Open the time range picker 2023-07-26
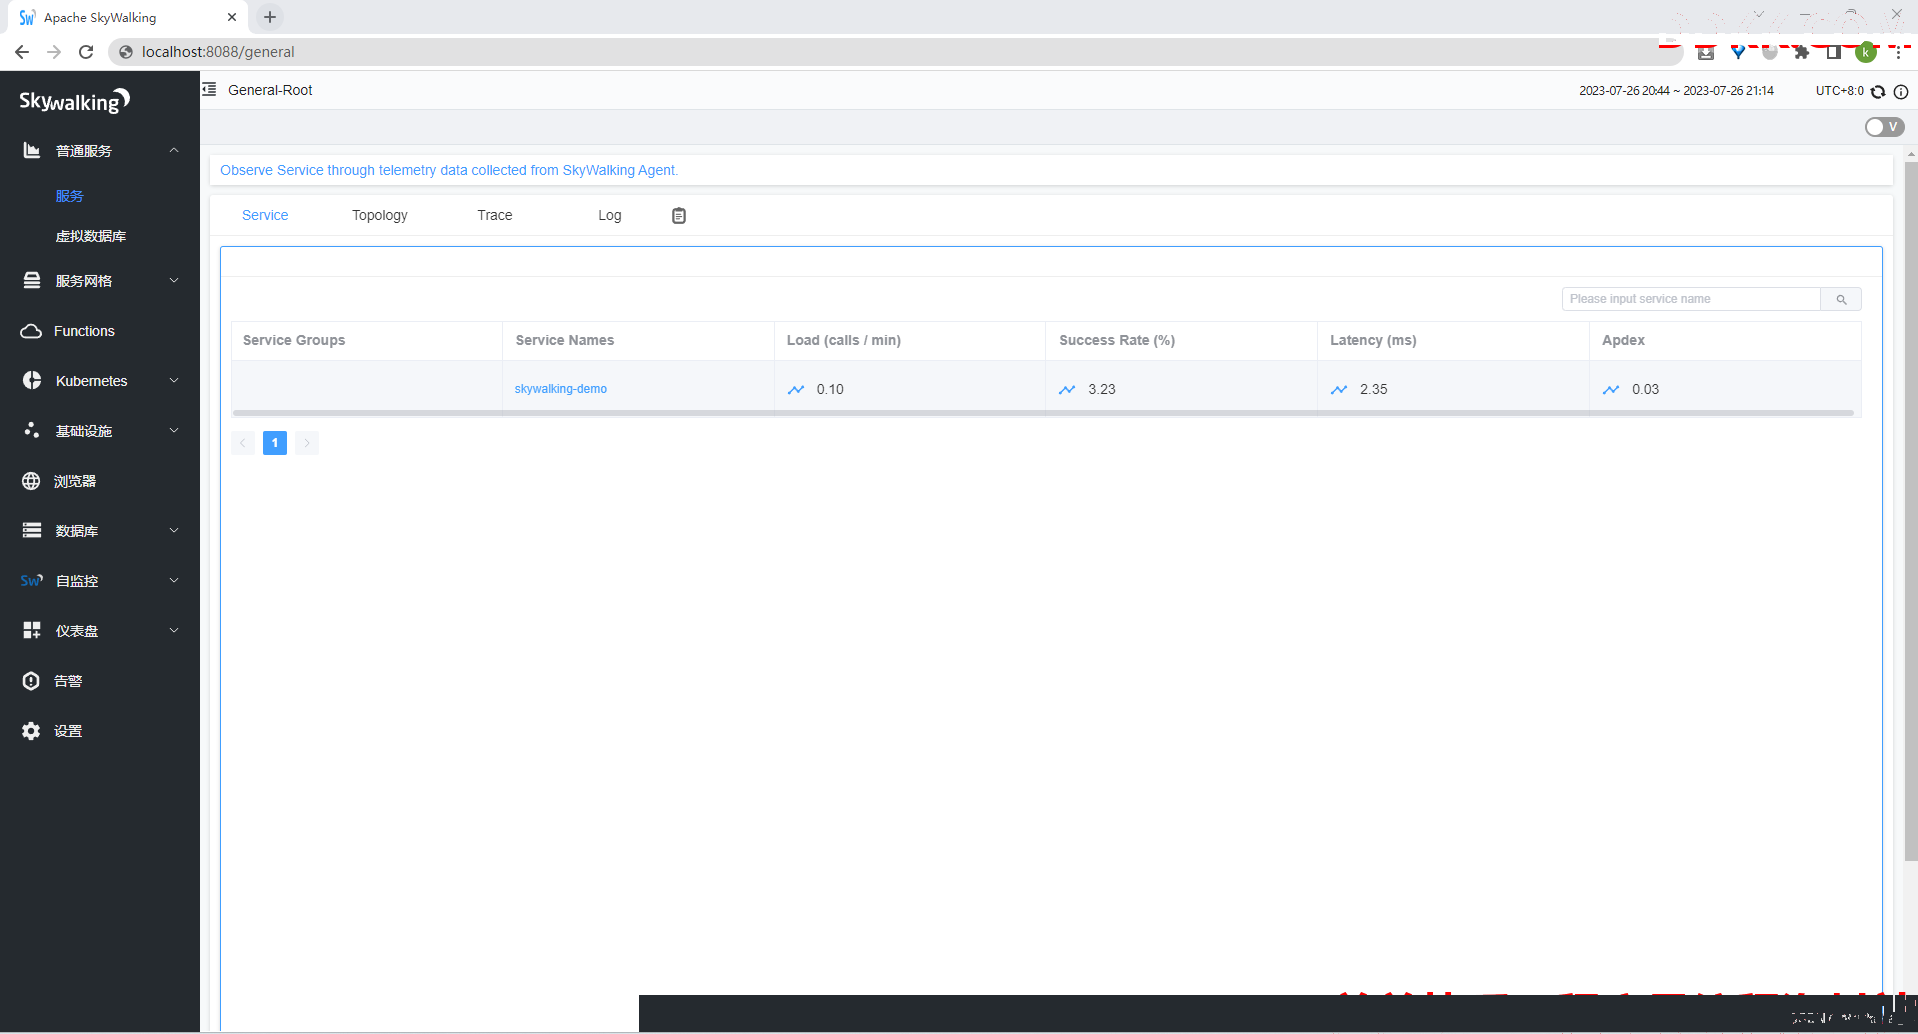 (1677, 91)
